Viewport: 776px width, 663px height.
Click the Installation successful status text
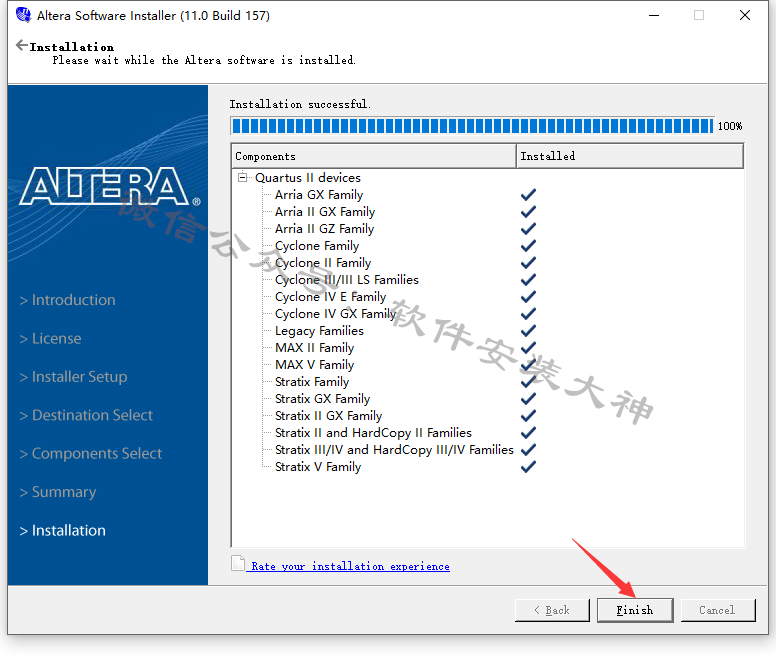tap(300, 104)
